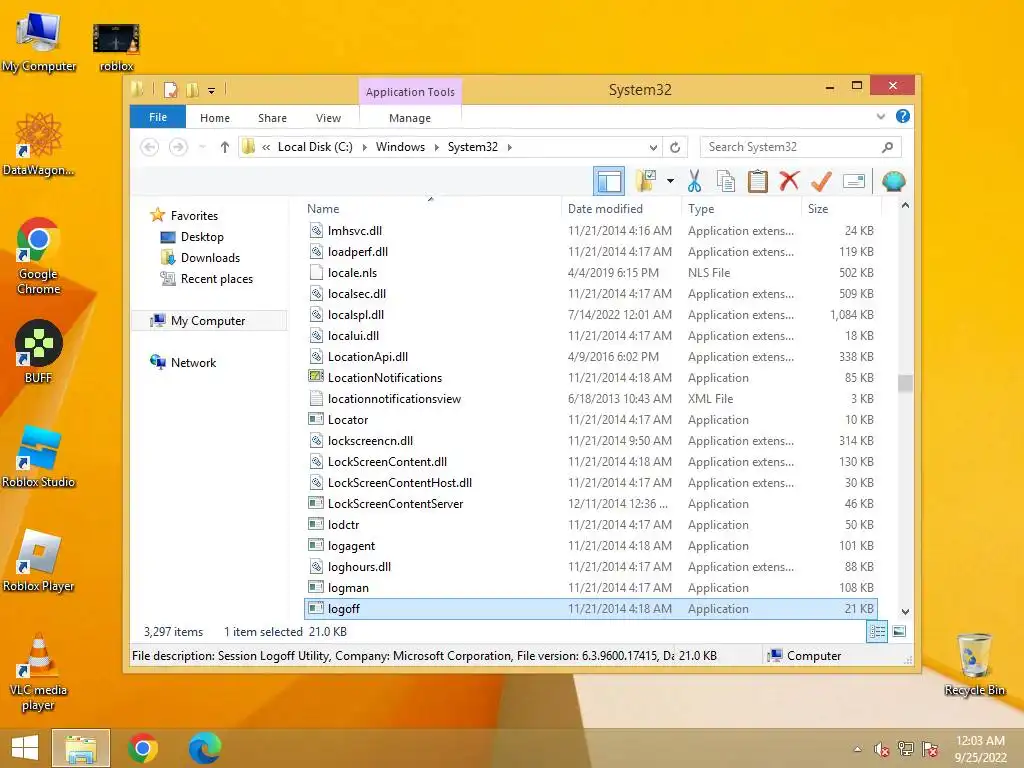
Task: Sort by Date modified column header
Action: [620, 208]
